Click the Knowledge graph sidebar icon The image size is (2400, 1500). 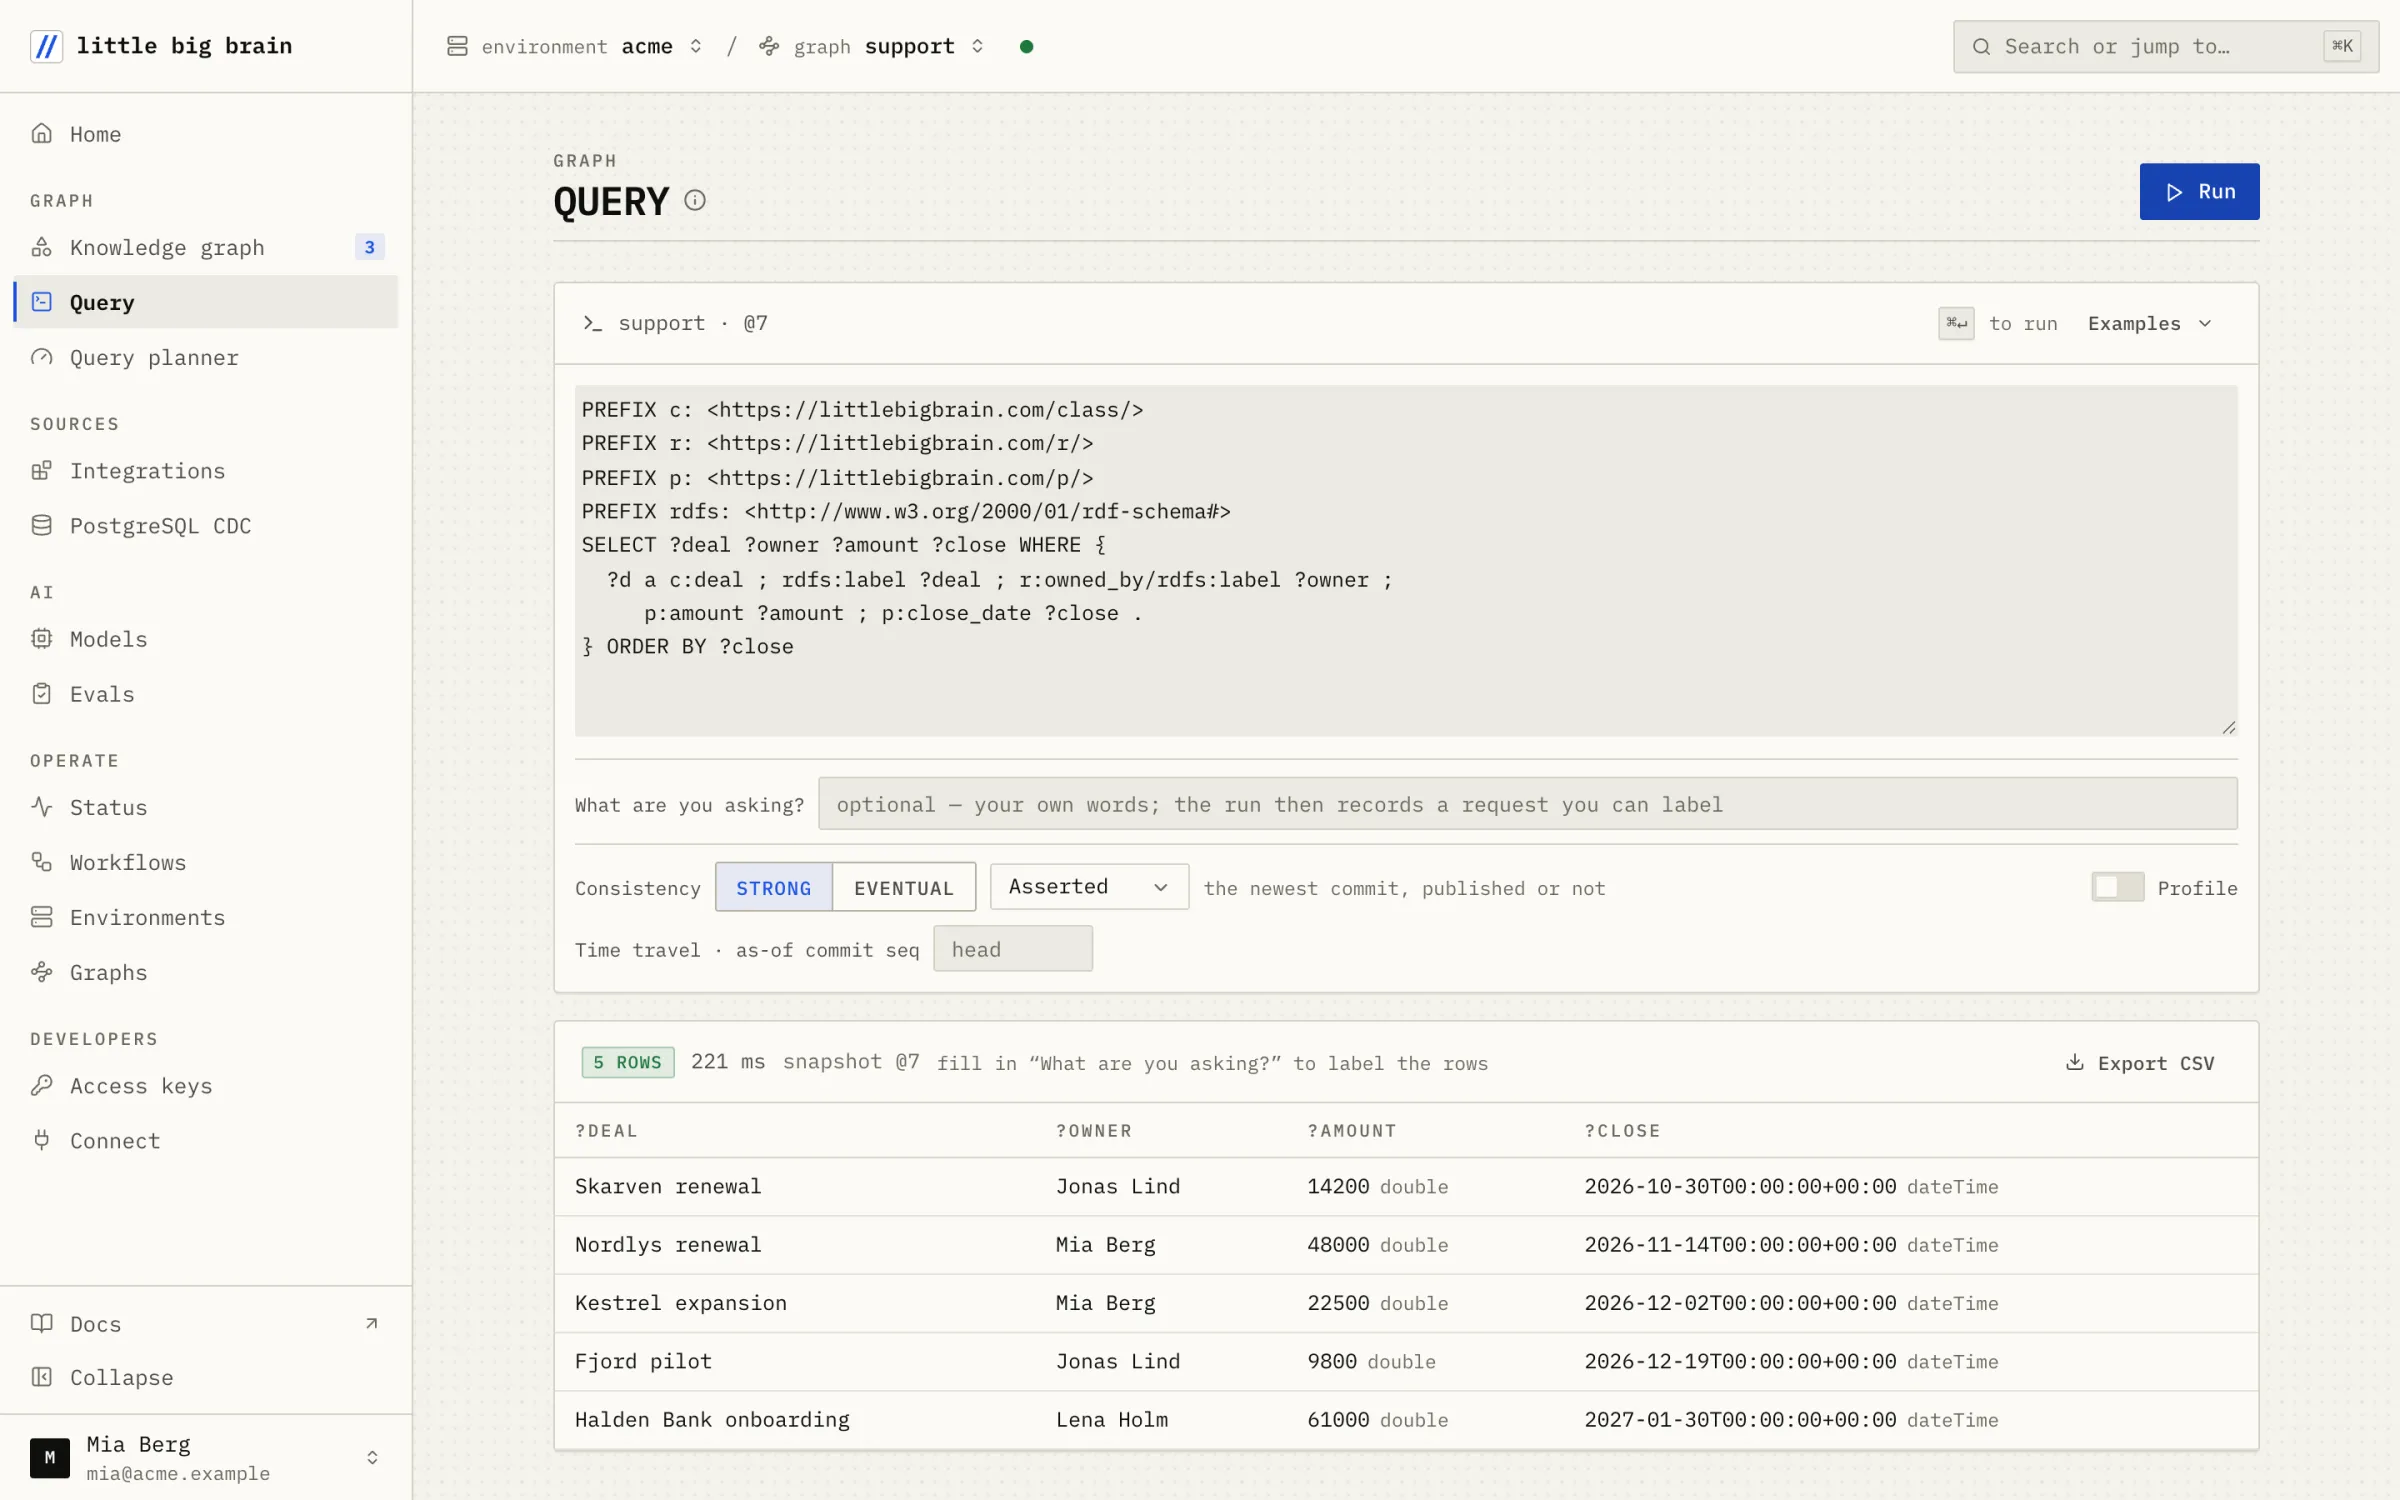click(x=41, y=247)
